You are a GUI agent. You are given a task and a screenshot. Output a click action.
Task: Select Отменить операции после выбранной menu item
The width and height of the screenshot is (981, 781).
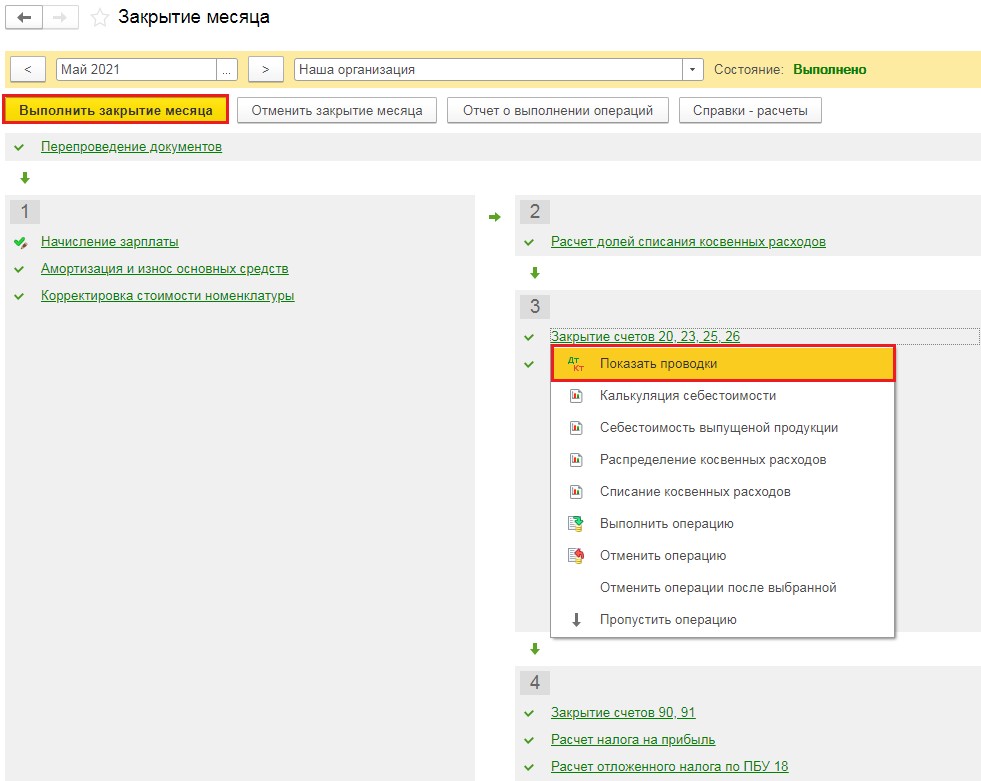(x=717, y=588)
